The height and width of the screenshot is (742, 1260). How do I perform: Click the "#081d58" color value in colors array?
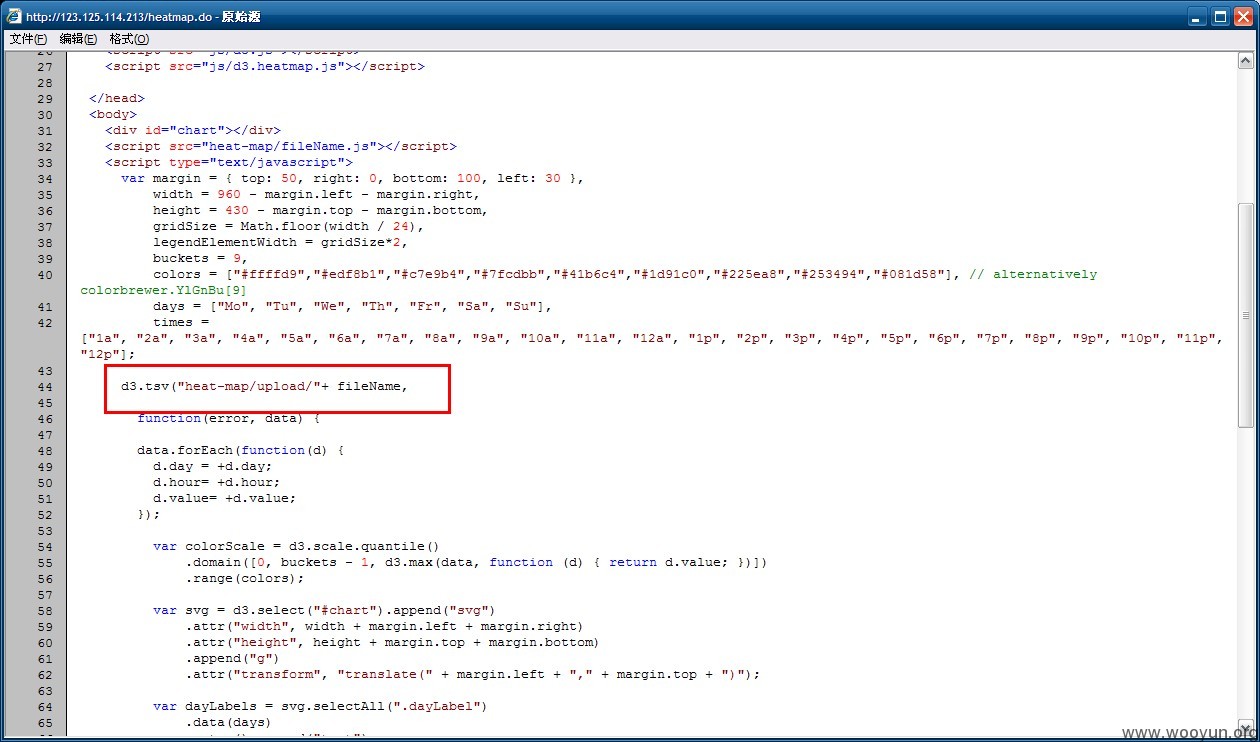coord(908,274)
